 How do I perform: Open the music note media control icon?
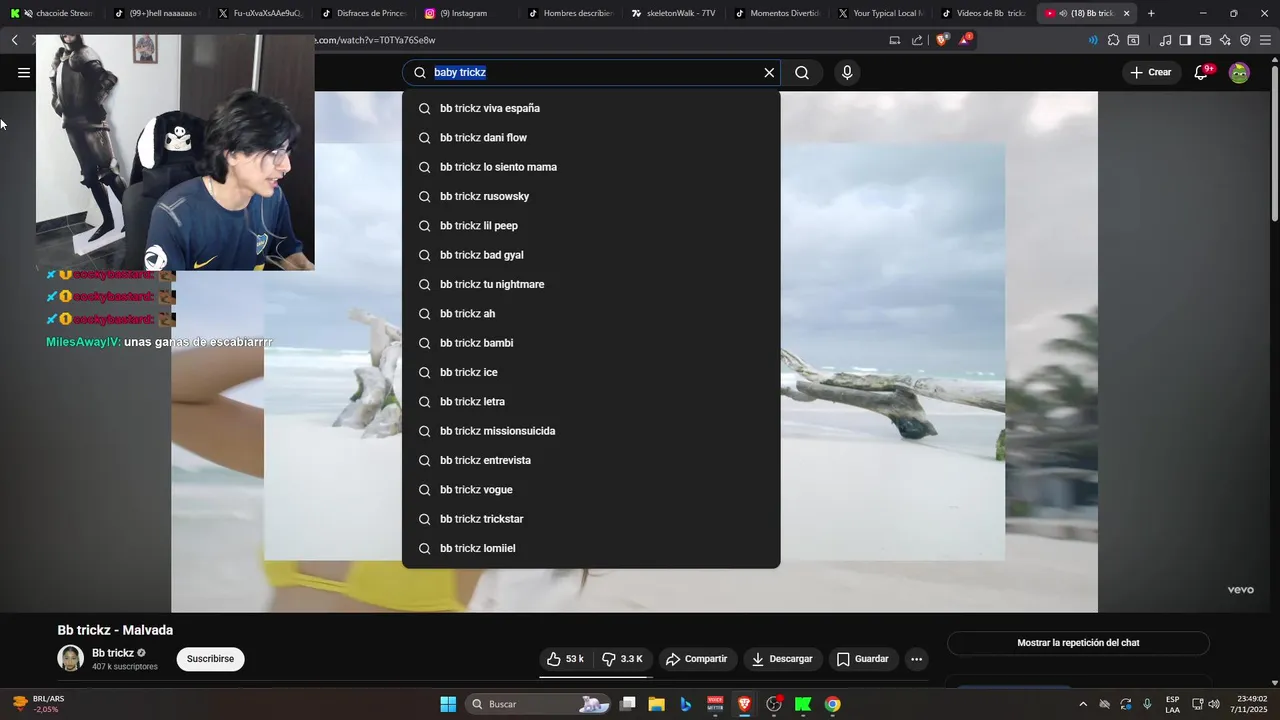coord(1165,40)
